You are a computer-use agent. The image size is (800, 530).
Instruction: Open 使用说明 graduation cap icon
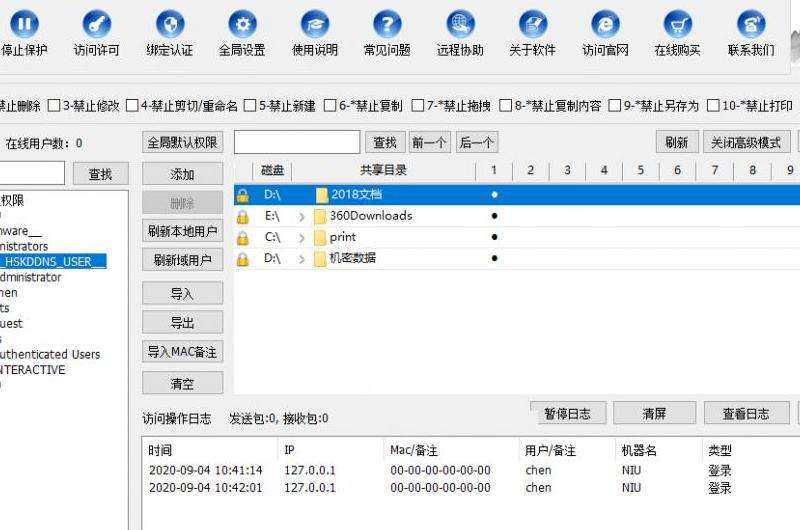315,24
